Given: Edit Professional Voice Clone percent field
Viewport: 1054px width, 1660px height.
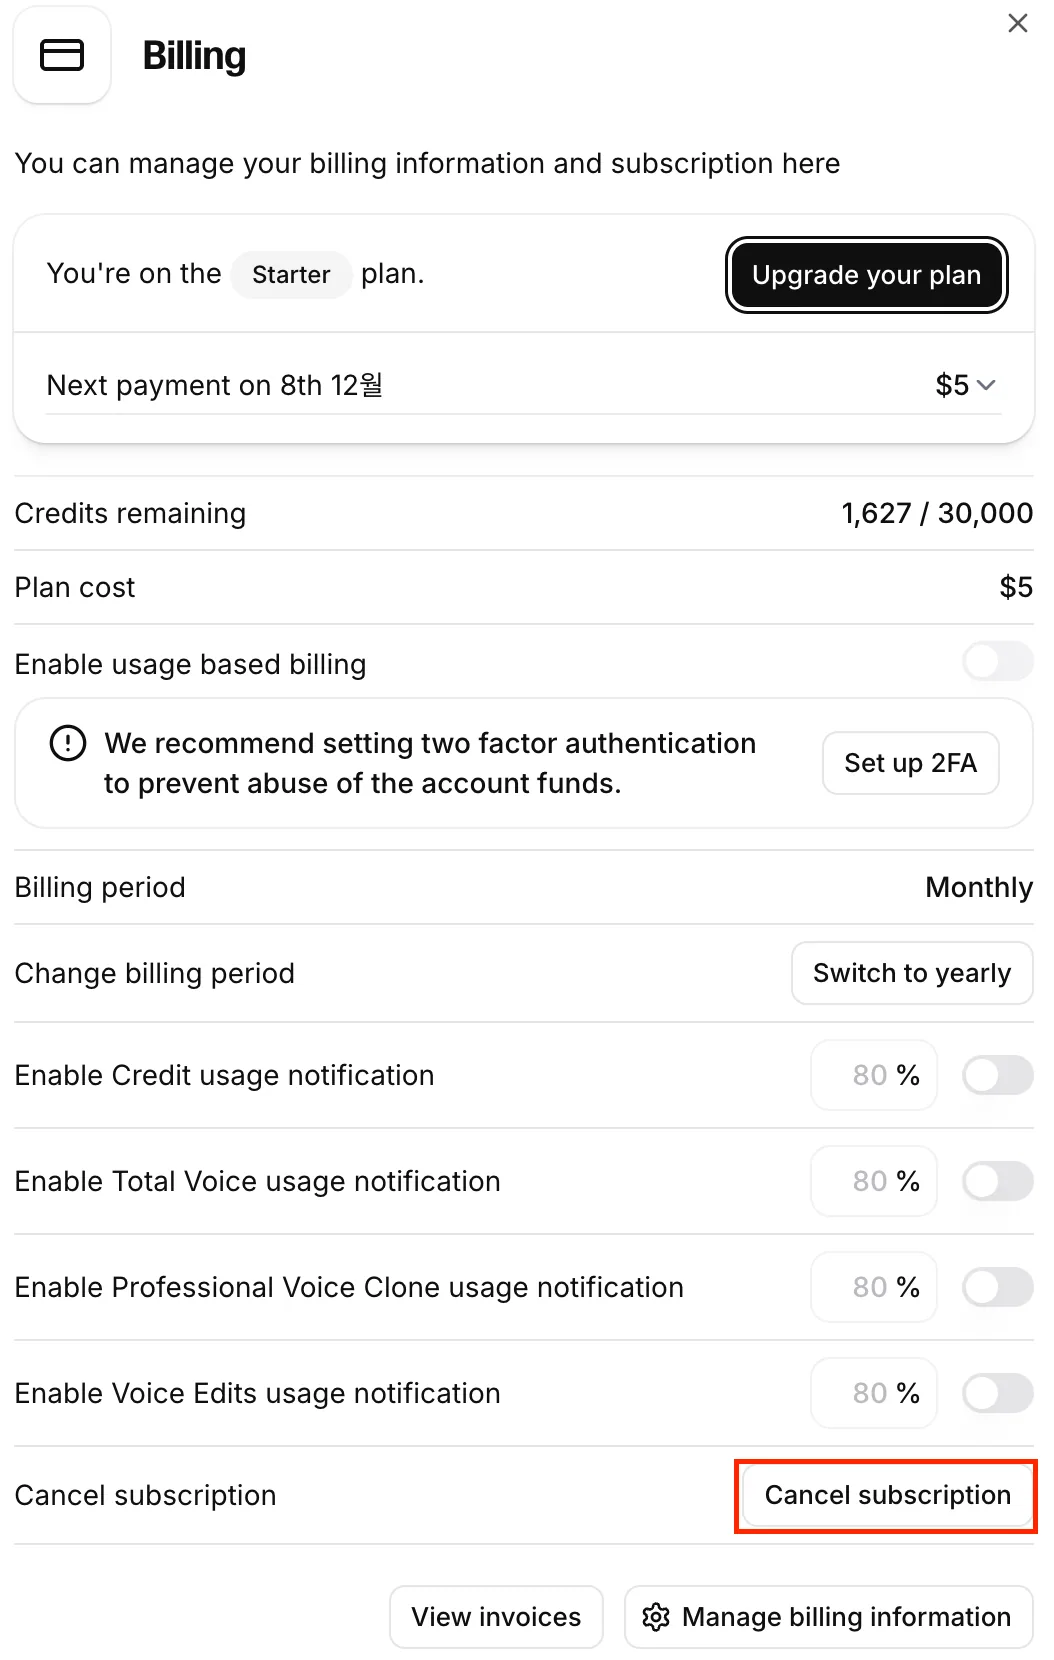Looking at the screenshot, I should pyautogui.click(x=874, y=1287).
